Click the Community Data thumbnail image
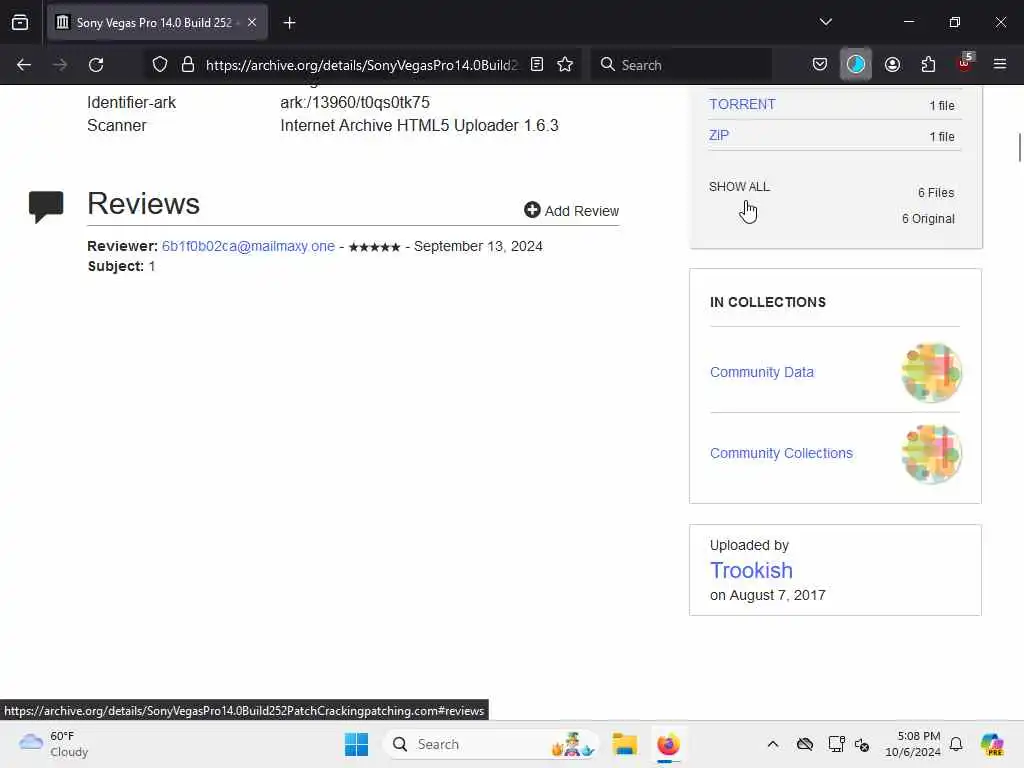The width and height of the screenshot is (1024, 768). [931, 372]
